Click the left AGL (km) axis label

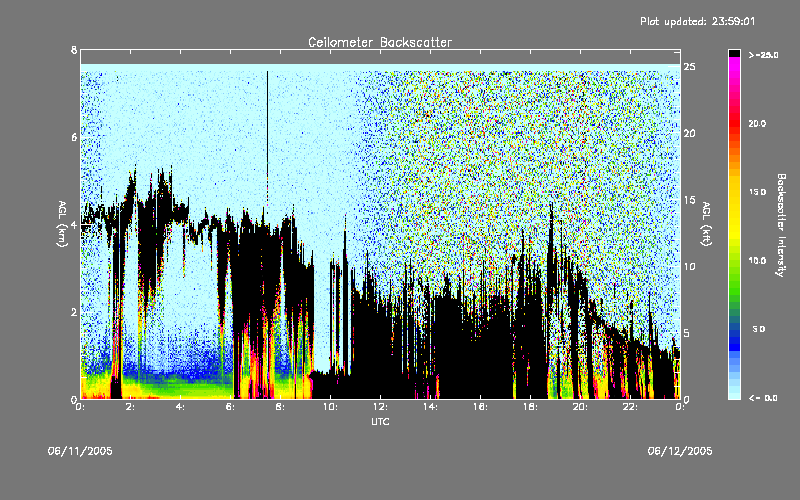tap(62, 224)
